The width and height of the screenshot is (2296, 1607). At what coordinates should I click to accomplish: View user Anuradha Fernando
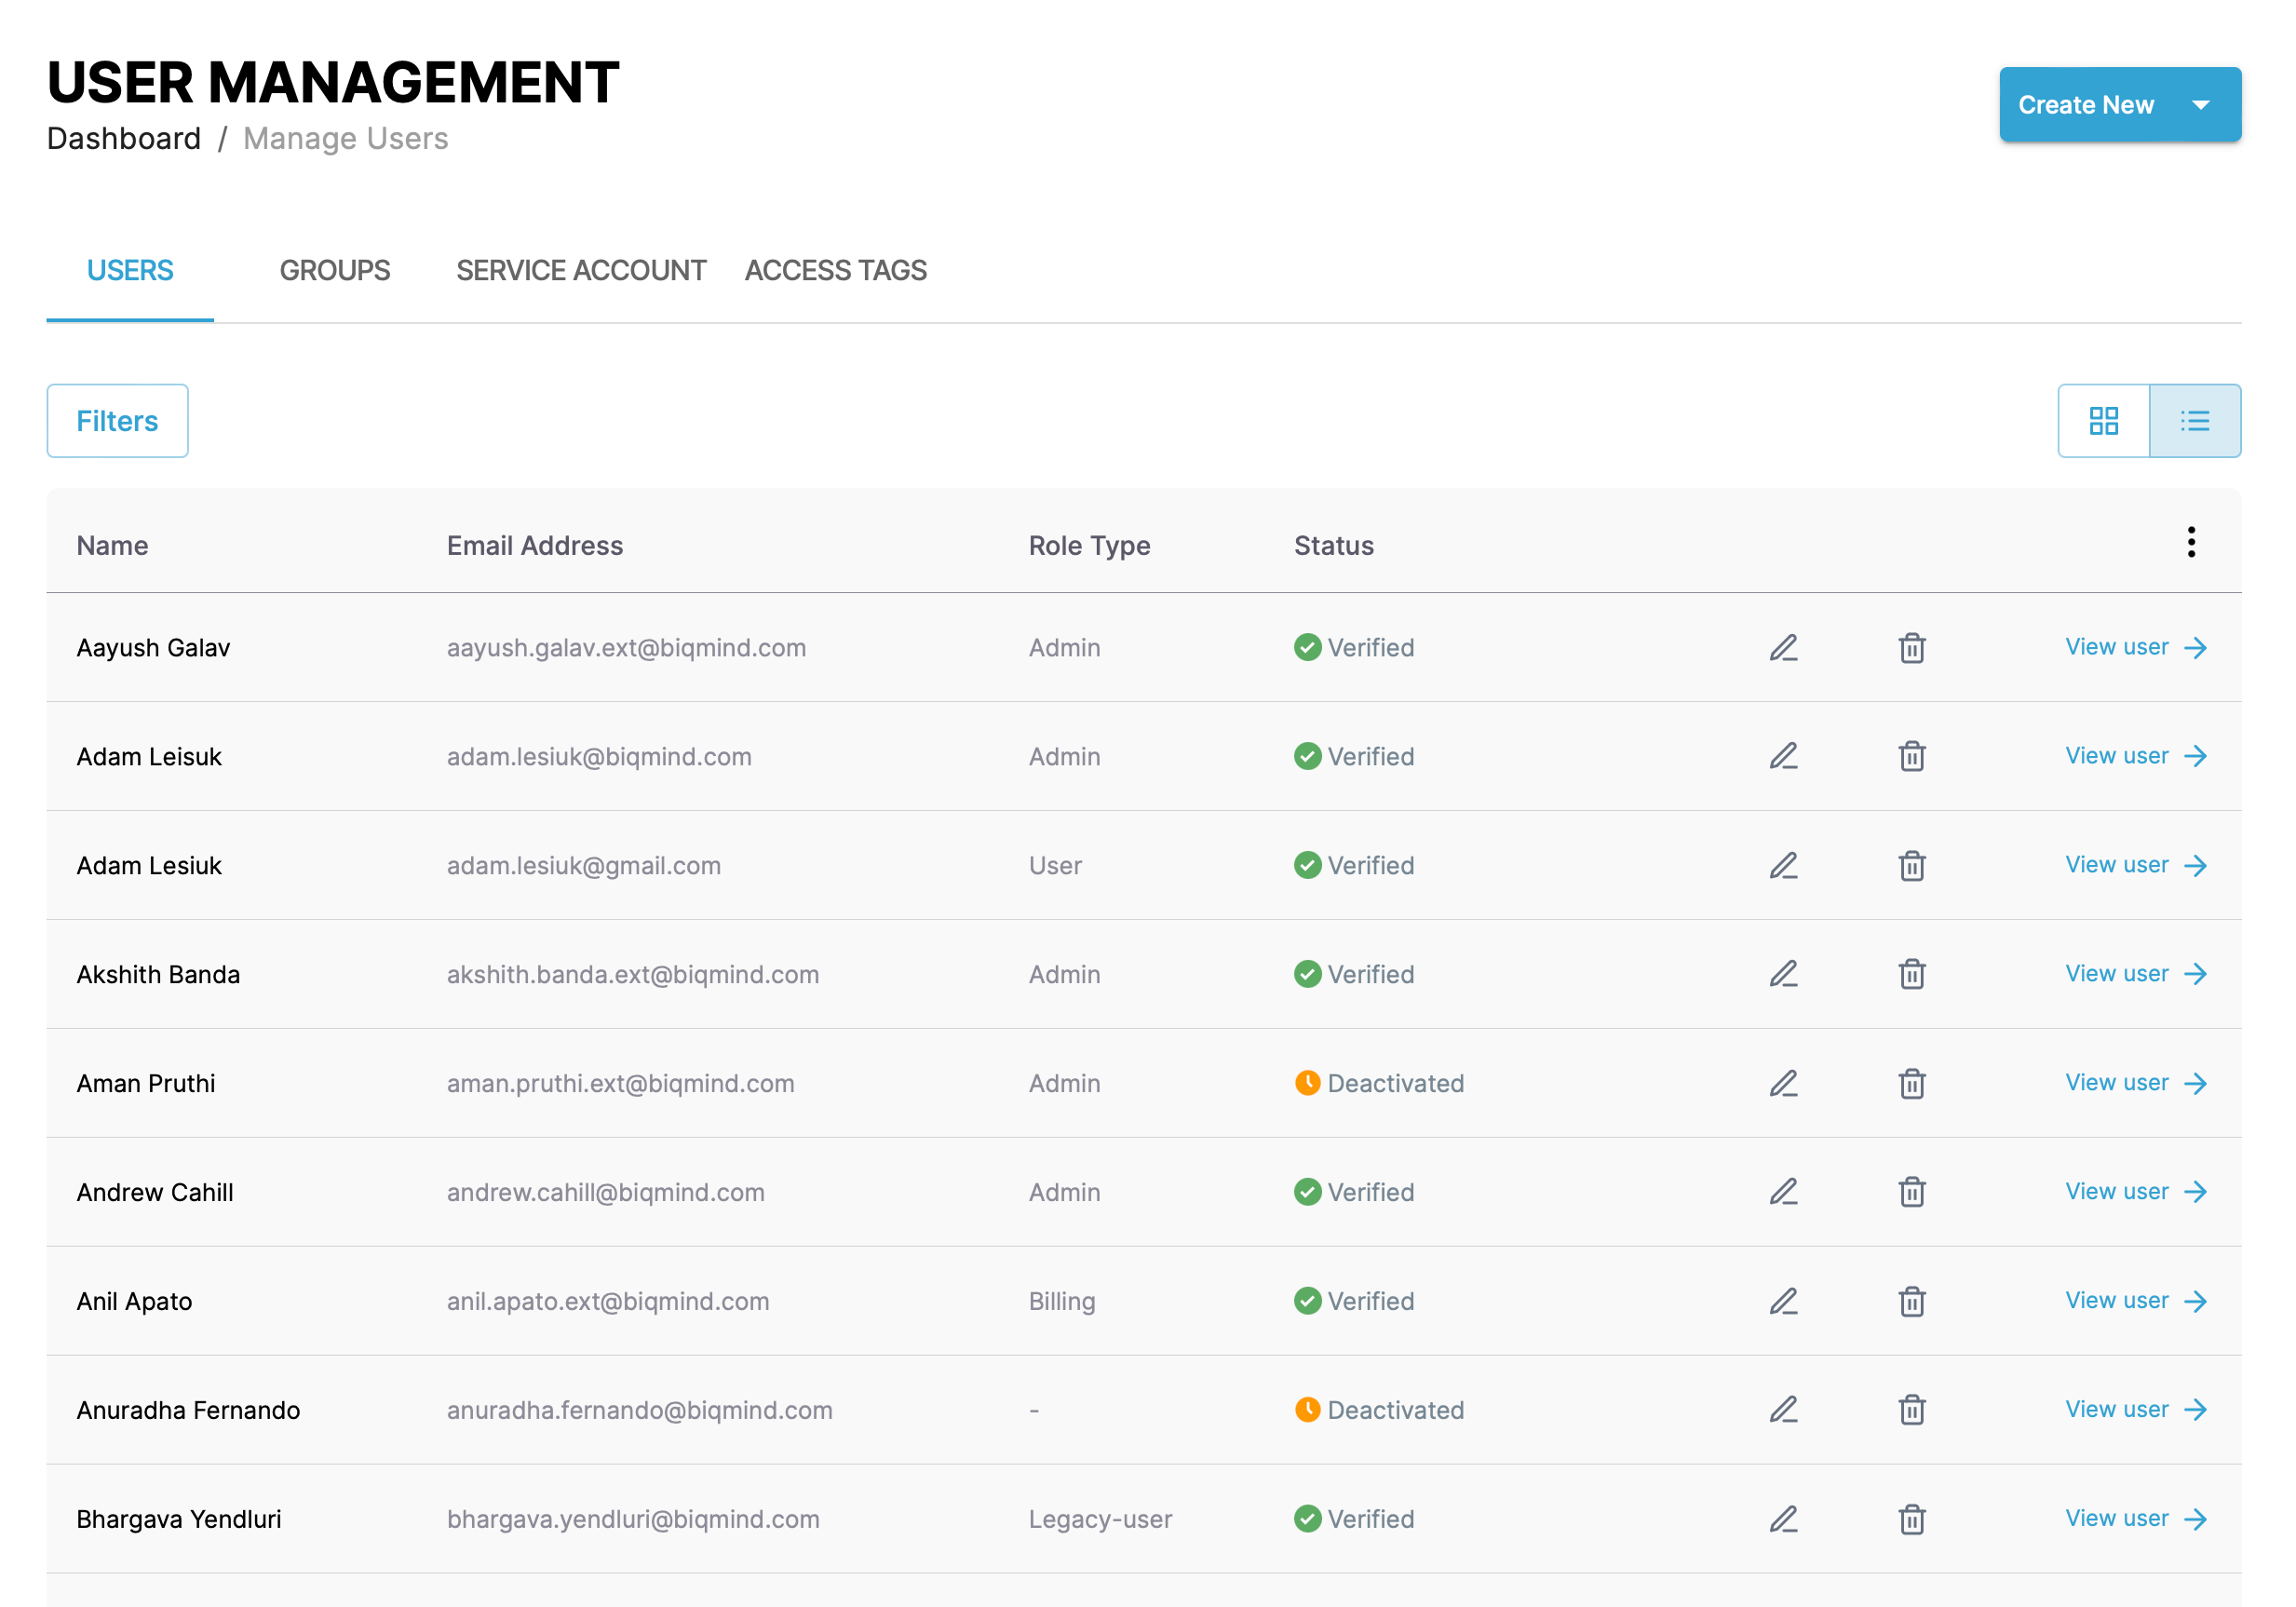click(2136, 1410)
